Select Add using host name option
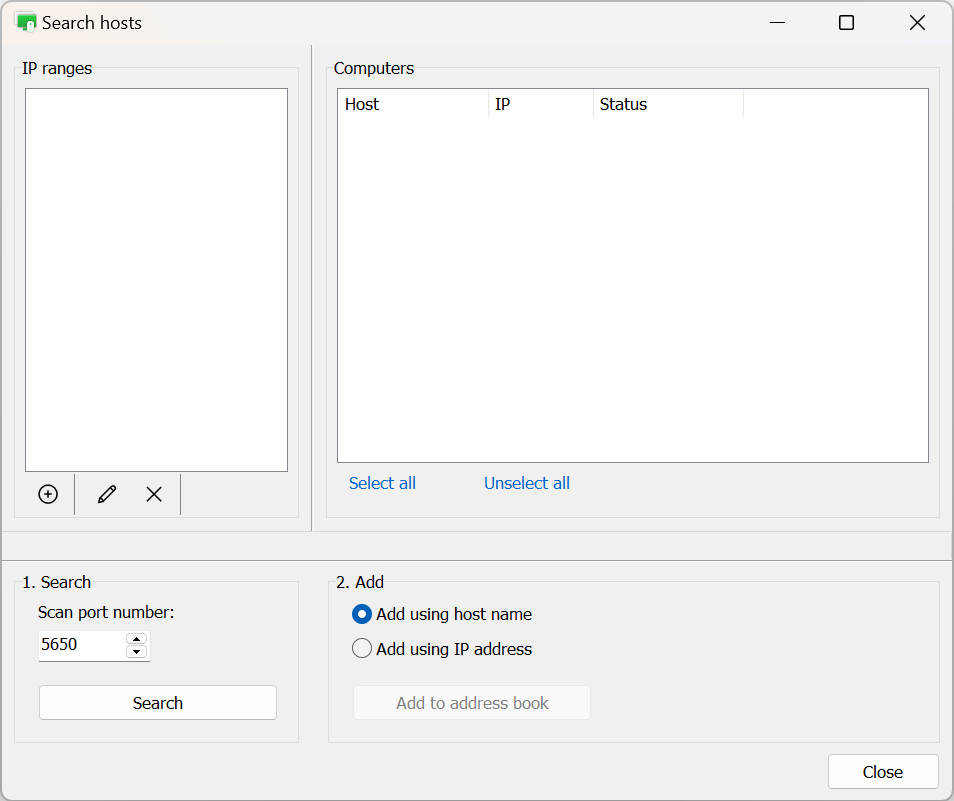 (362, 614)
